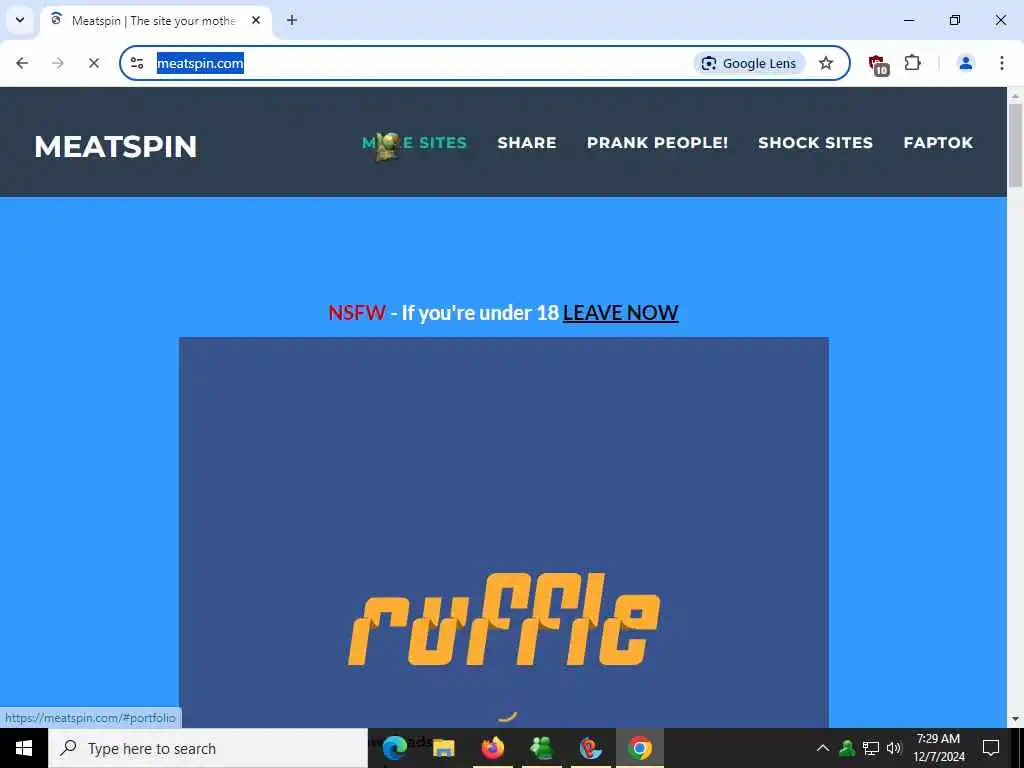Viewport: 1024px width, 768px height.
Task: Click the LEAVE NOW link
Action: pyautogui.click(x=620, y=313)
